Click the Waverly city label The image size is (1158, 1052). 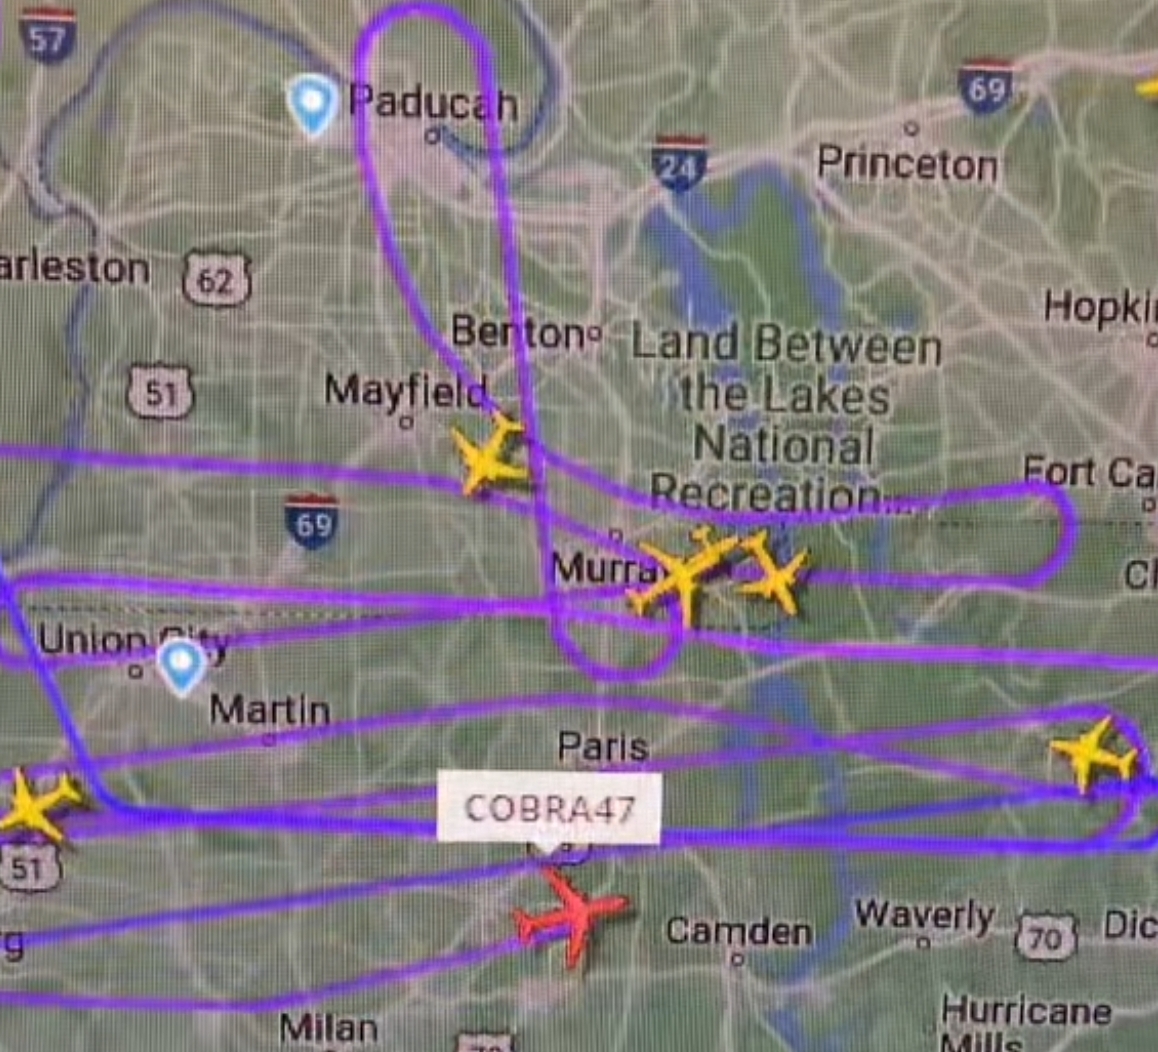click(924, 916)
